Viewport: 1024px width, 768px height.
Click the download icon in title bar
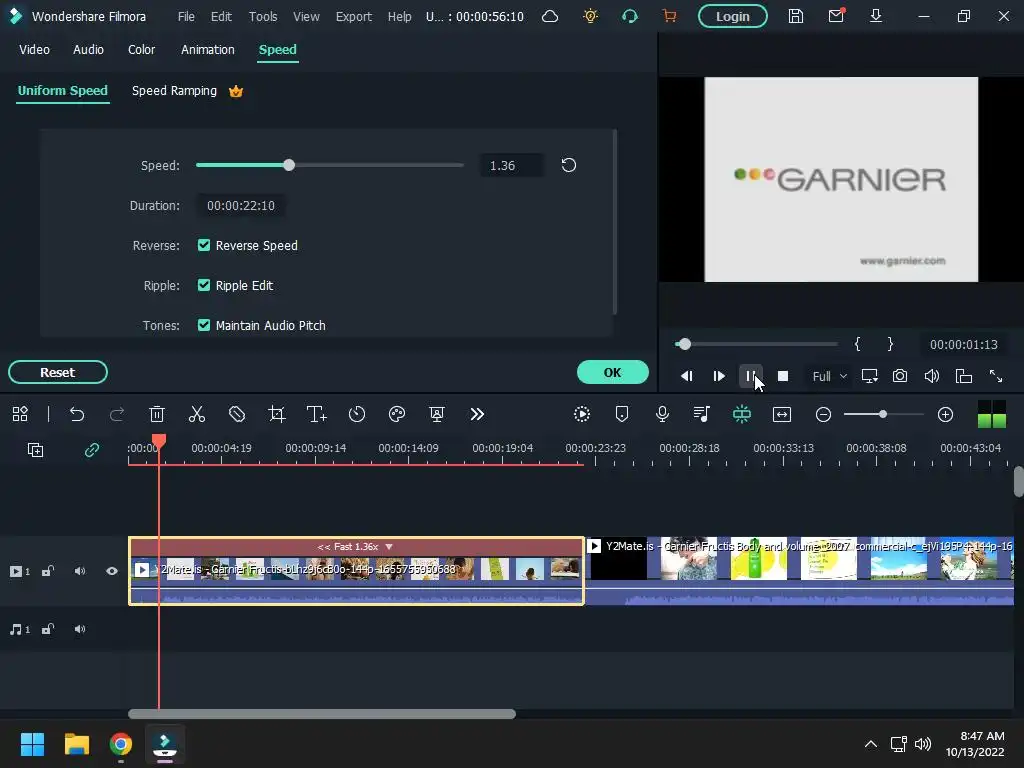[x=876, y=16]
